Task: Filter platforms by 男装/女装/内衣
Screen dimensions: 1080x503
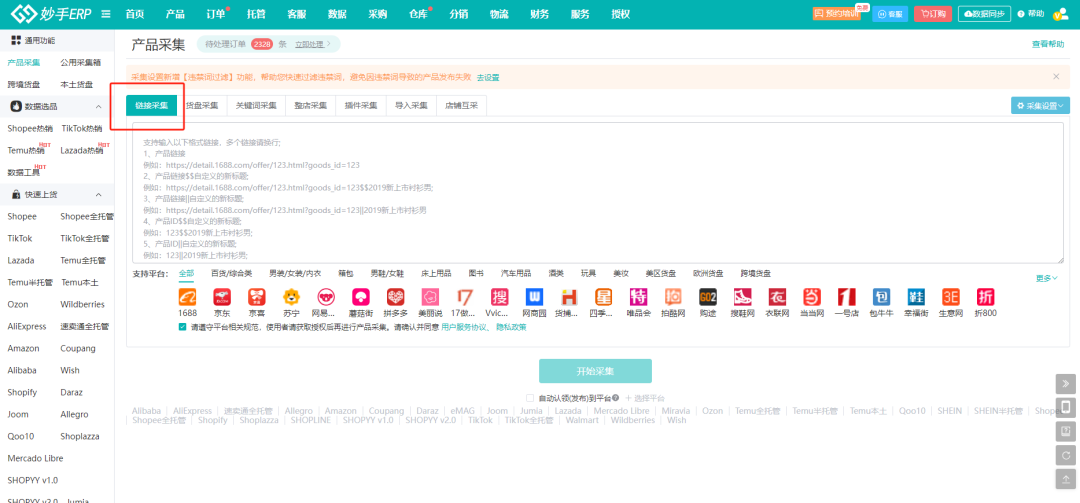Action: coord(295,274)
